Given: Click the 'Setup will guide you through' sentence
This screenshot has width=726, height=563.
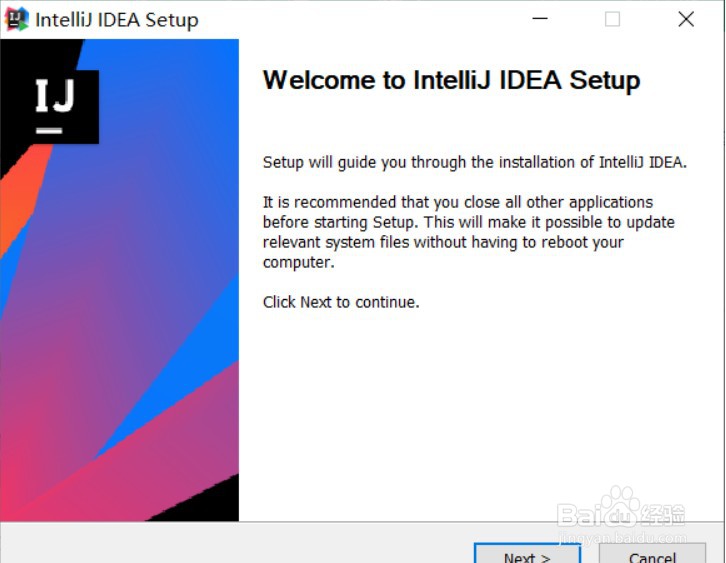Looking at the screenshot, I should click(x=475, y=163).
